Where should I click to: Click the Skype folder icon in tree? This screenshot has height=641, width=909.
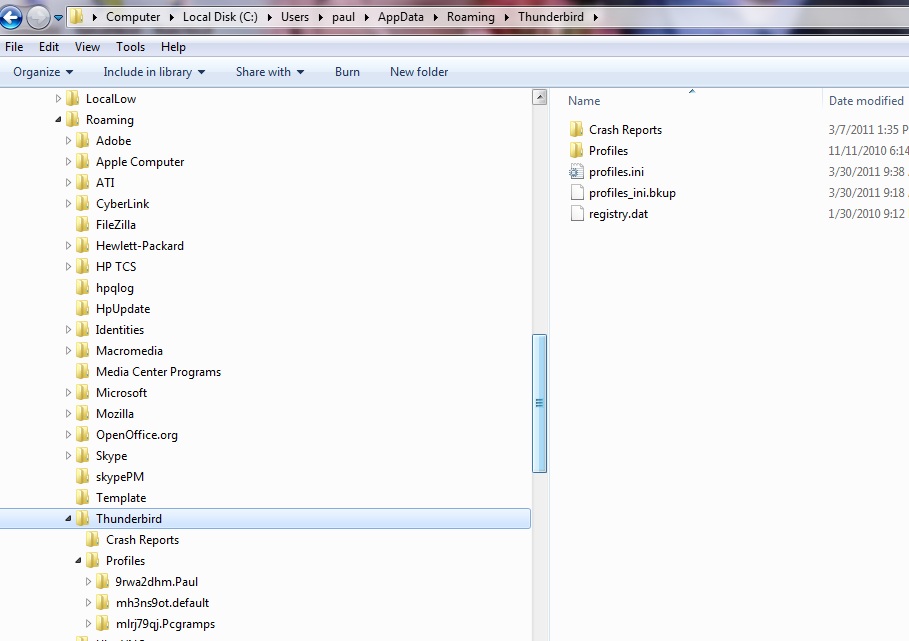pyautogui.click(x=82, y=456)
